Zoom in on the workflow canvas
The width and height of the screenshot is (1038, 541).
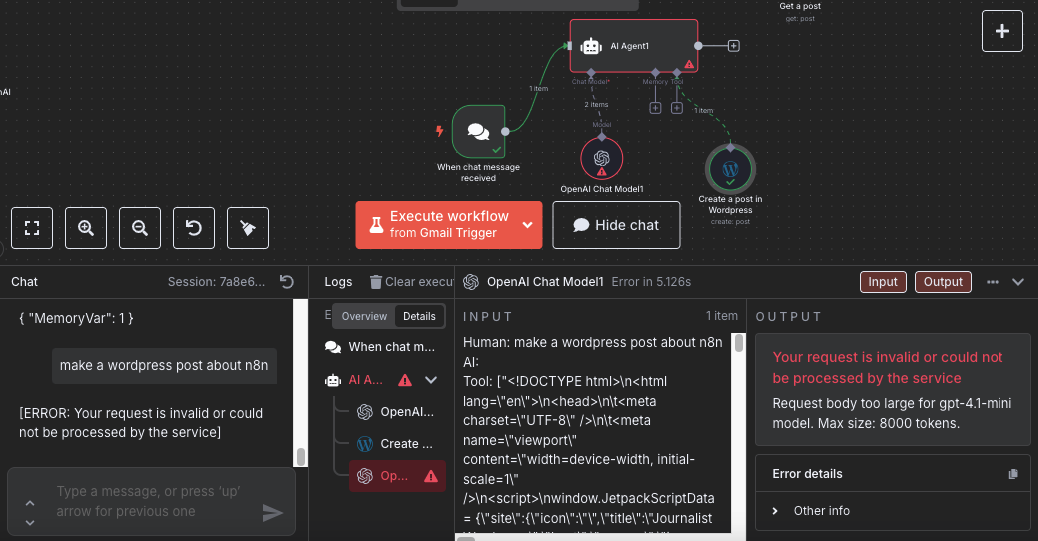[x=86, y=228]
